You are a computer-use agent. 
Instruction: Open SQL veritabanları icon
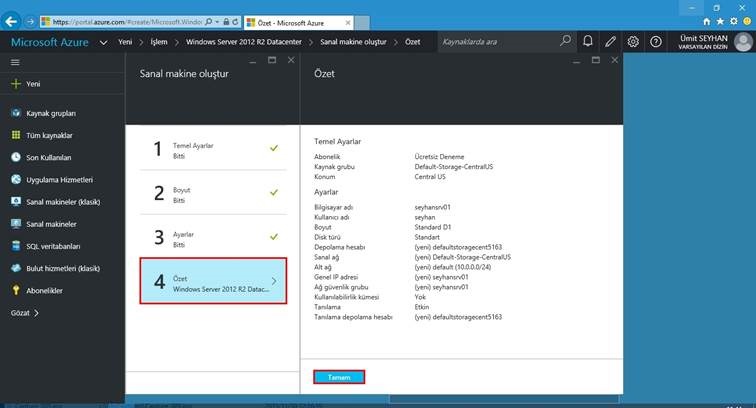tap(16, 246)
